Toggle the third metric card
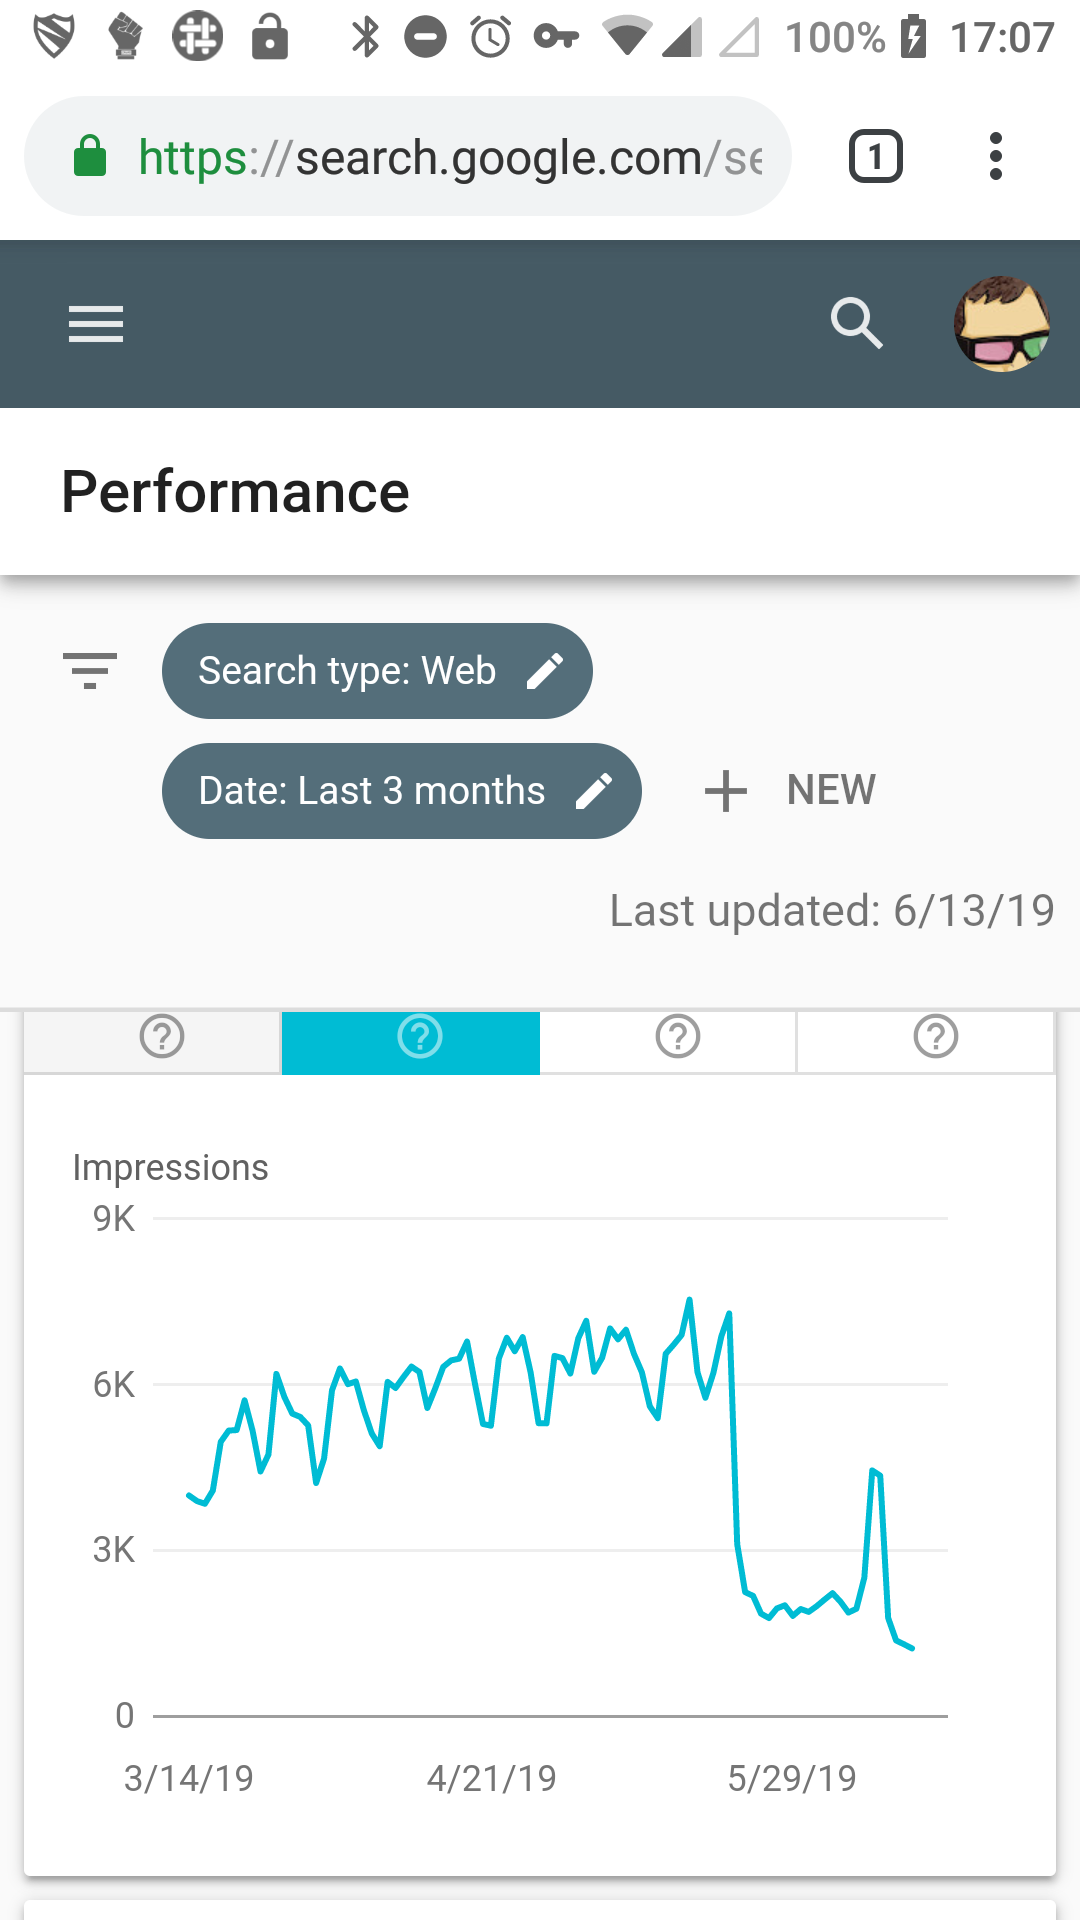 pyautogui.click(x=668, y=1042)
